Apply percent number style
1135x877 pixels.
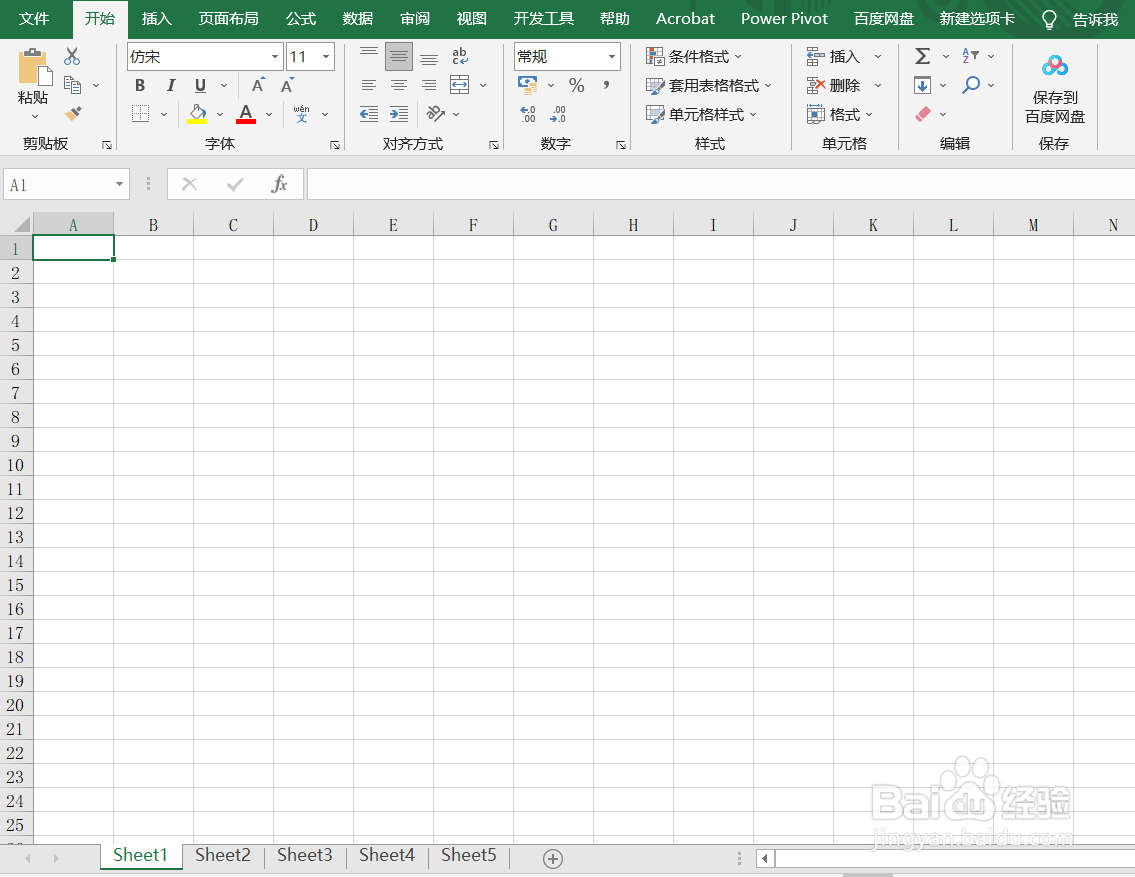[x=577, y=86]
